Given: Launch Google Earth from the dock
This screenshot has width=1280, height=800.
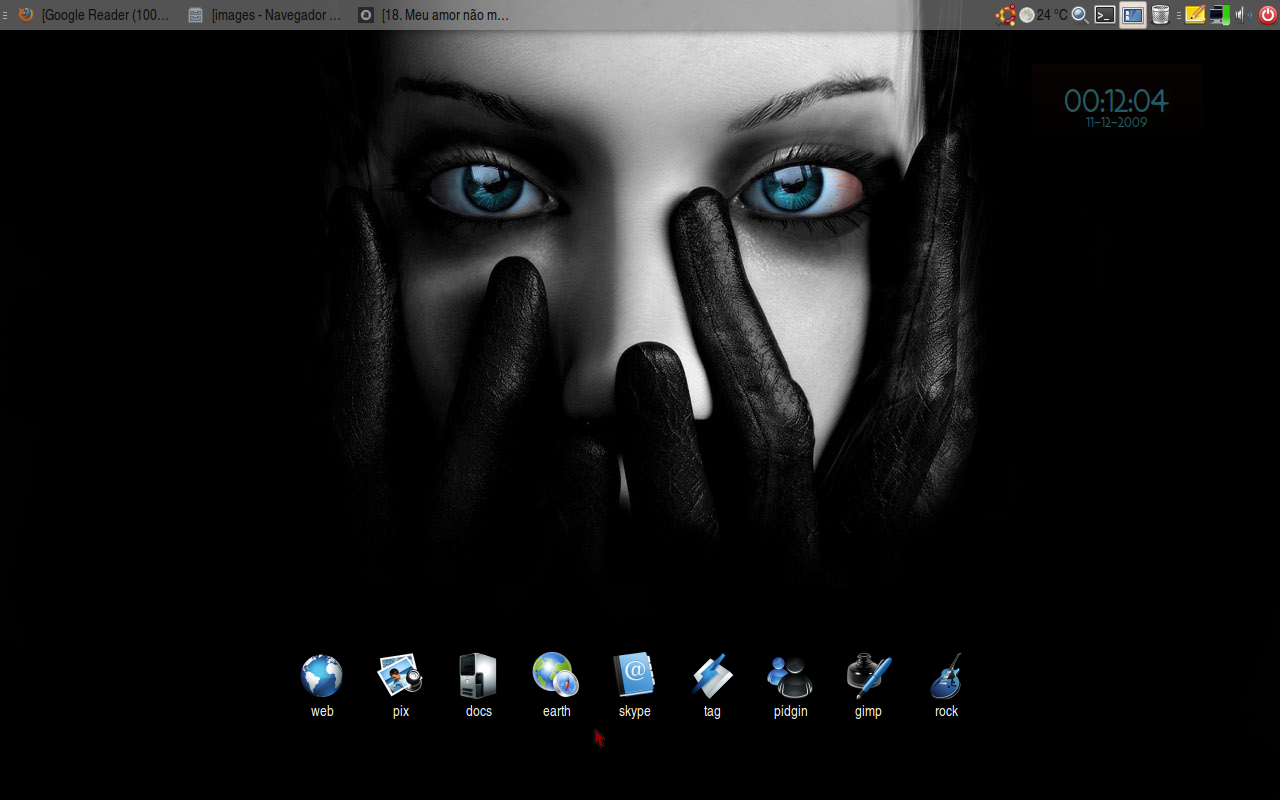Looking at the screenshot, I should pyautogui.click(x=556, y=677).
